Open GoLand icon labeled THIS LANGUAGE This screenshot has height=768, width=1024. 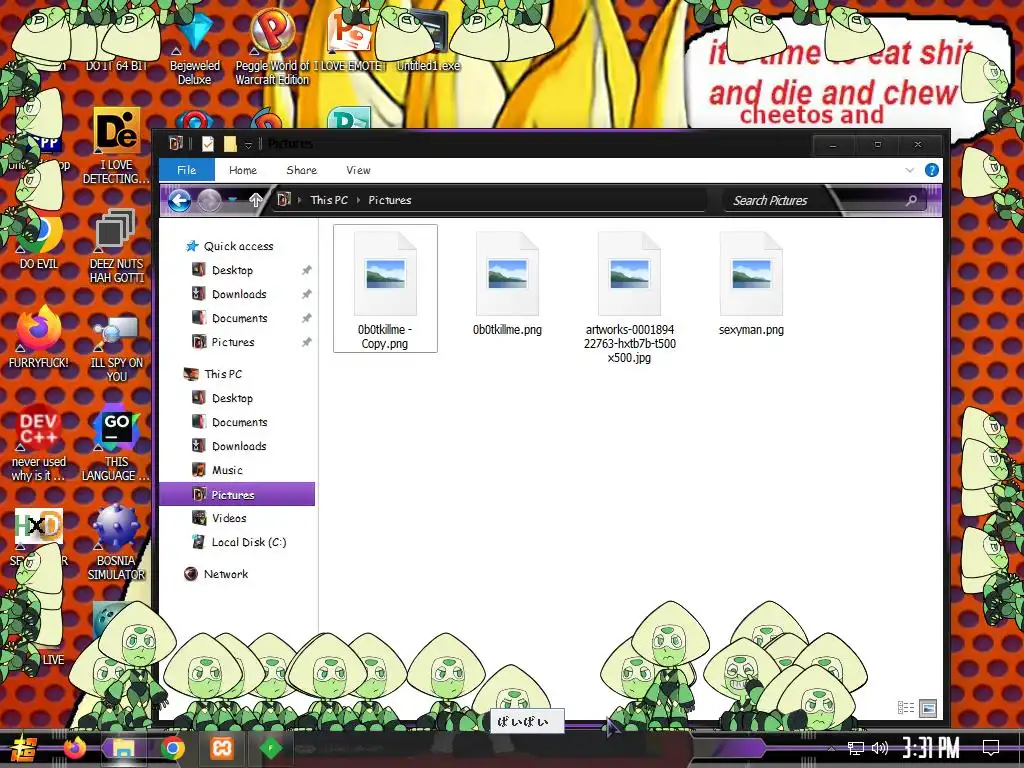[x=116, y=444]
